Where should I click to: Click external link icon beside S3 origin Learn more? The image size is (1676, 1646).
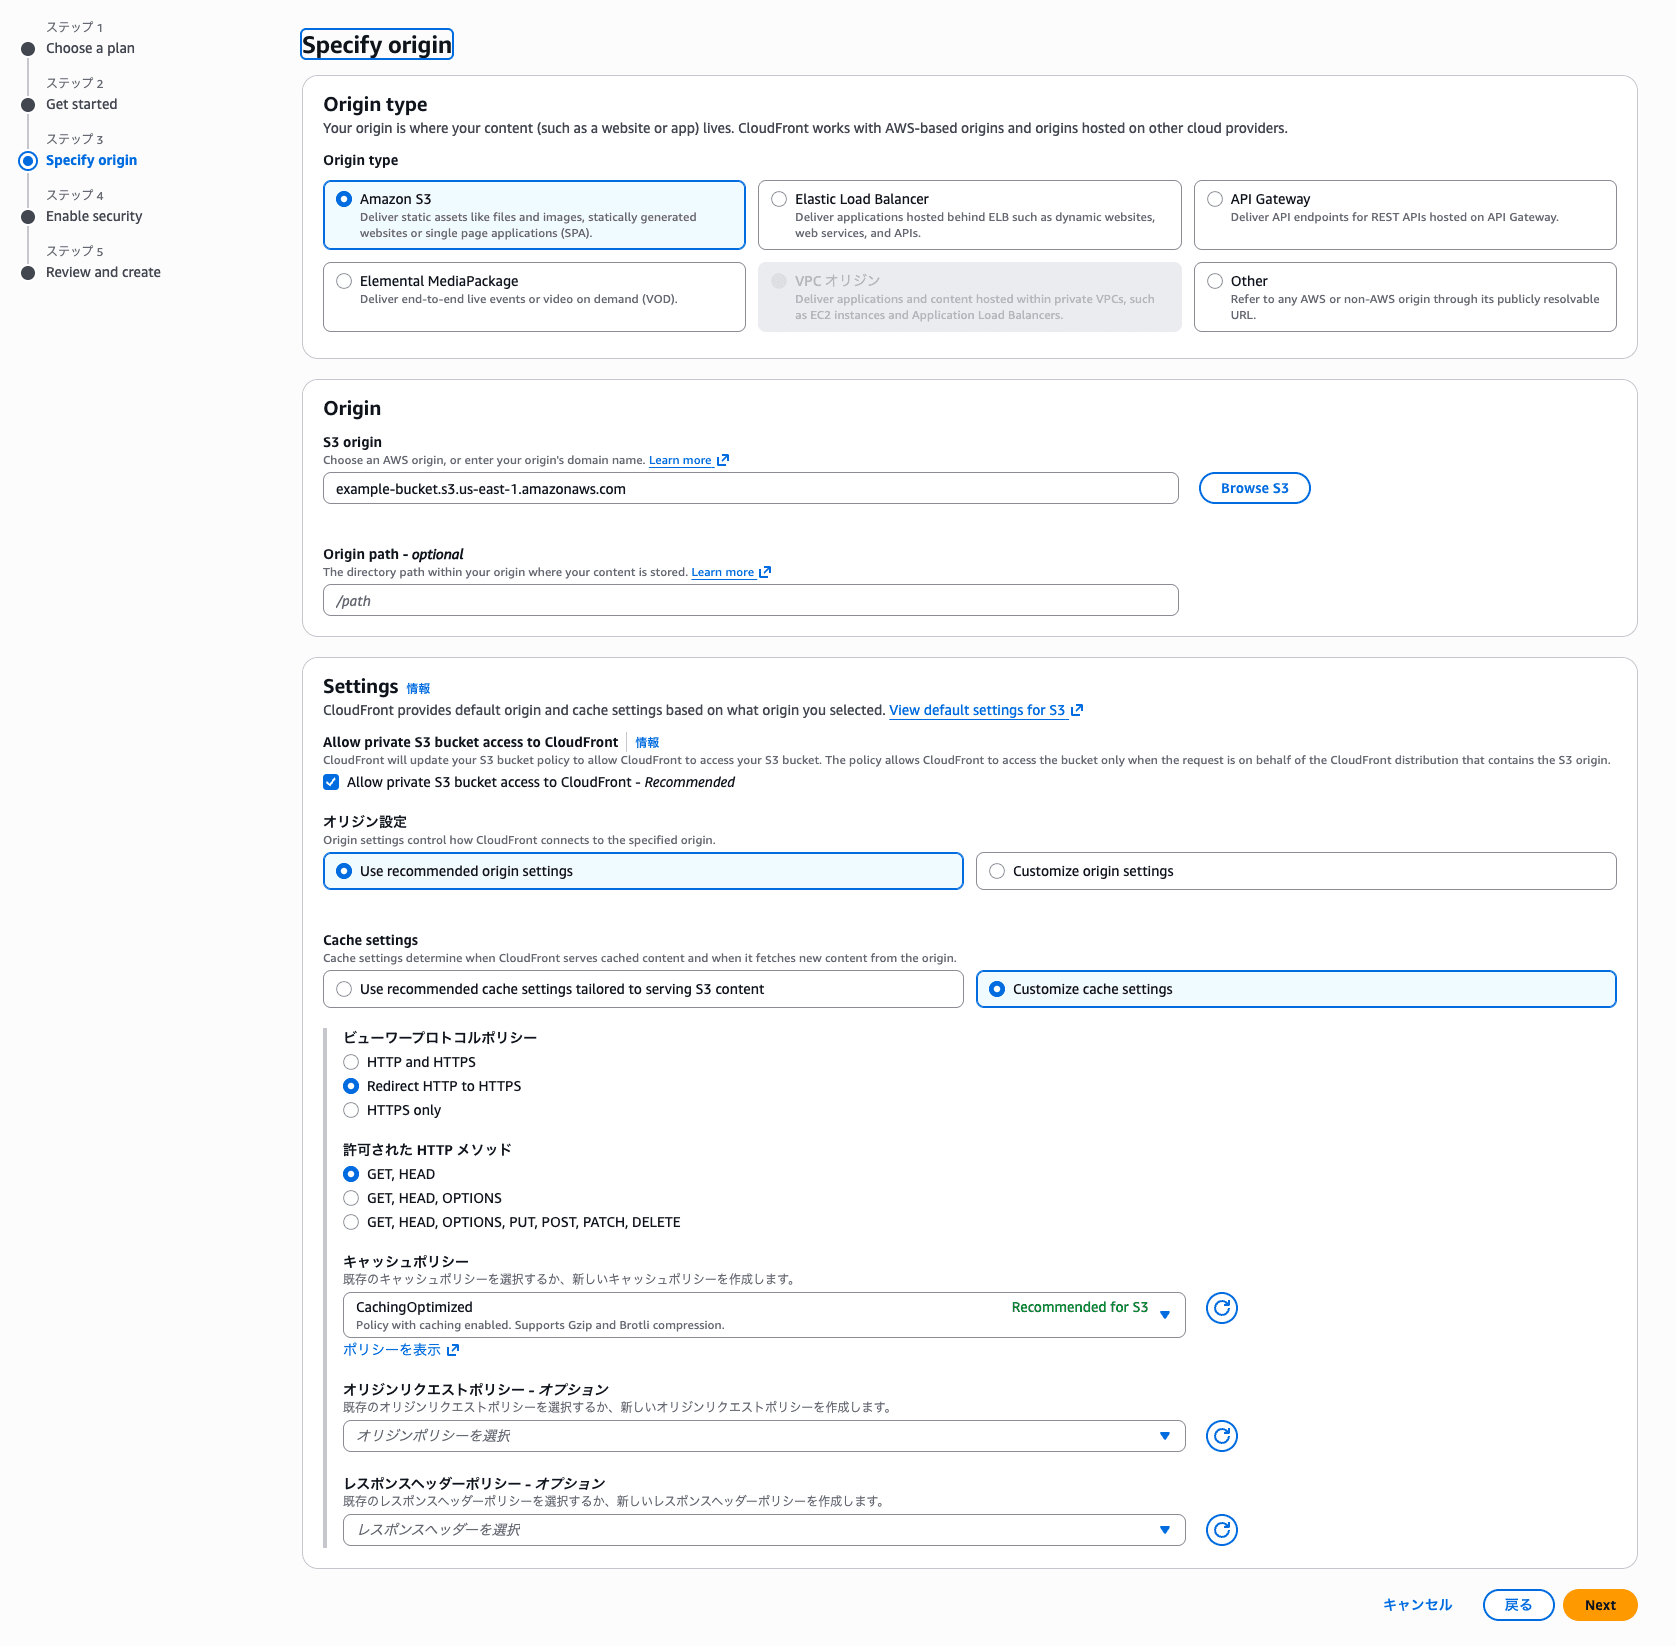pyautogui.click(x=723, y=460)
